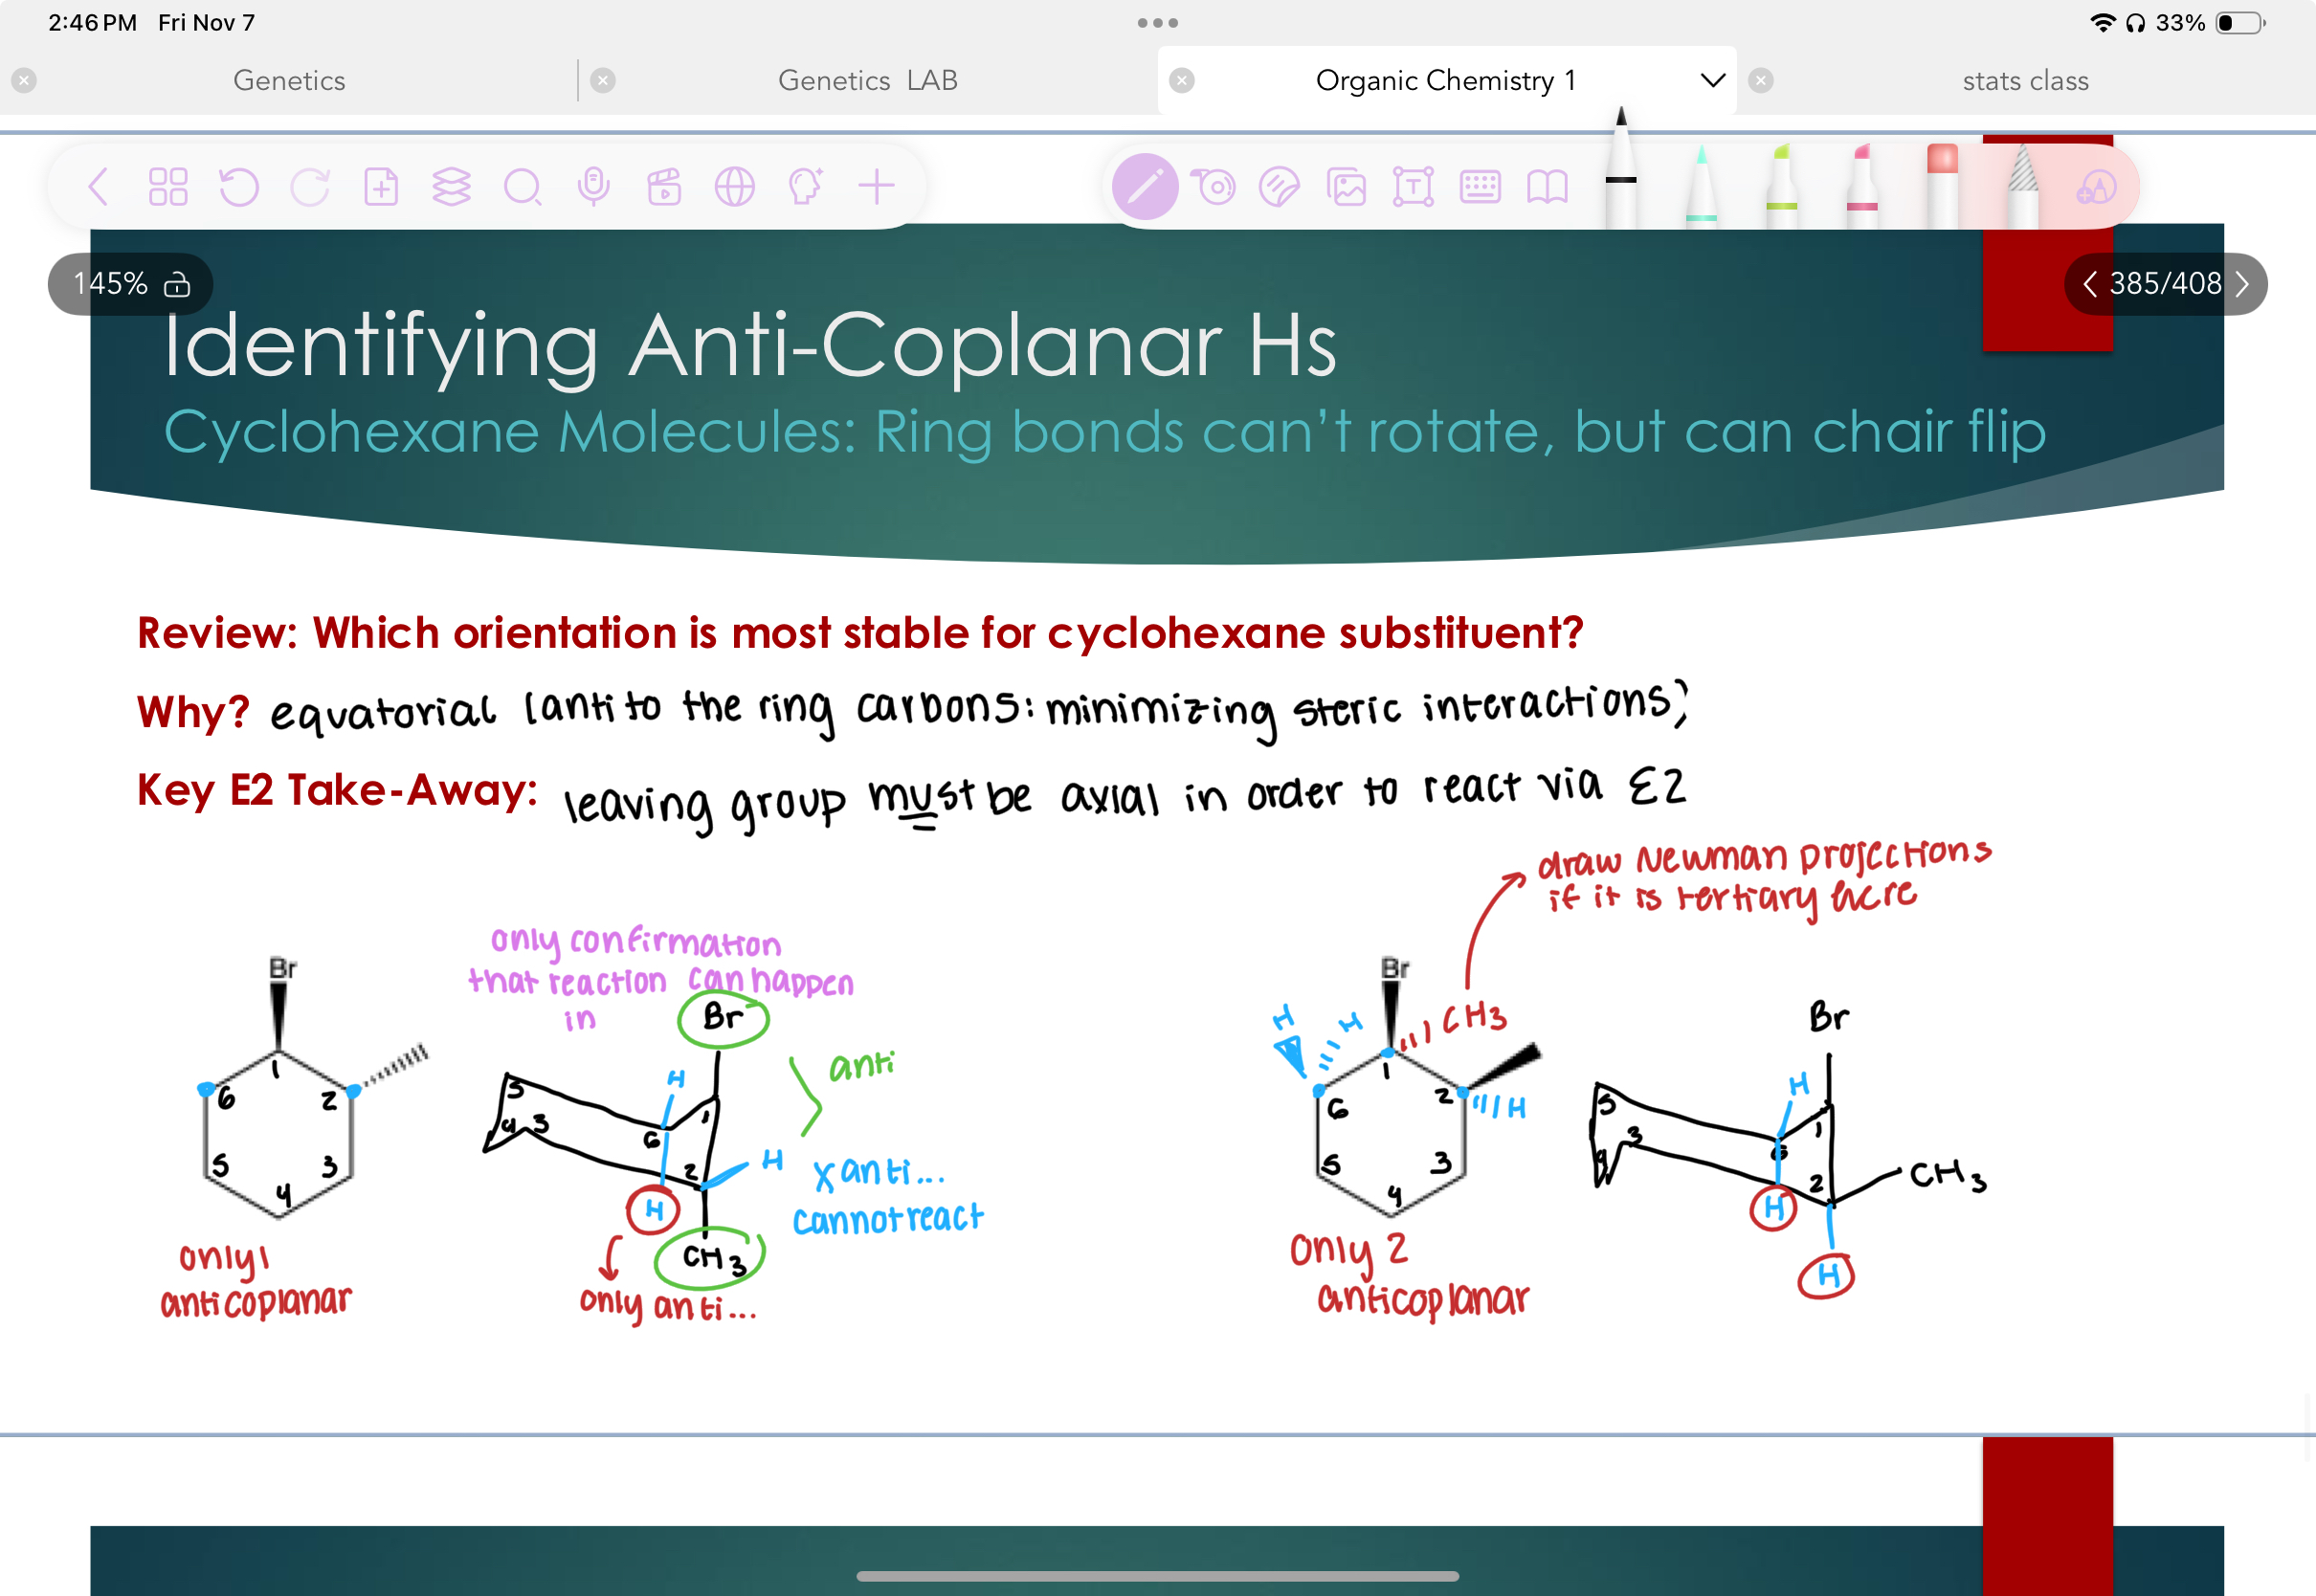Select the Undo tool in the toolbar
2316x1596 pixels.
(239, 185)
